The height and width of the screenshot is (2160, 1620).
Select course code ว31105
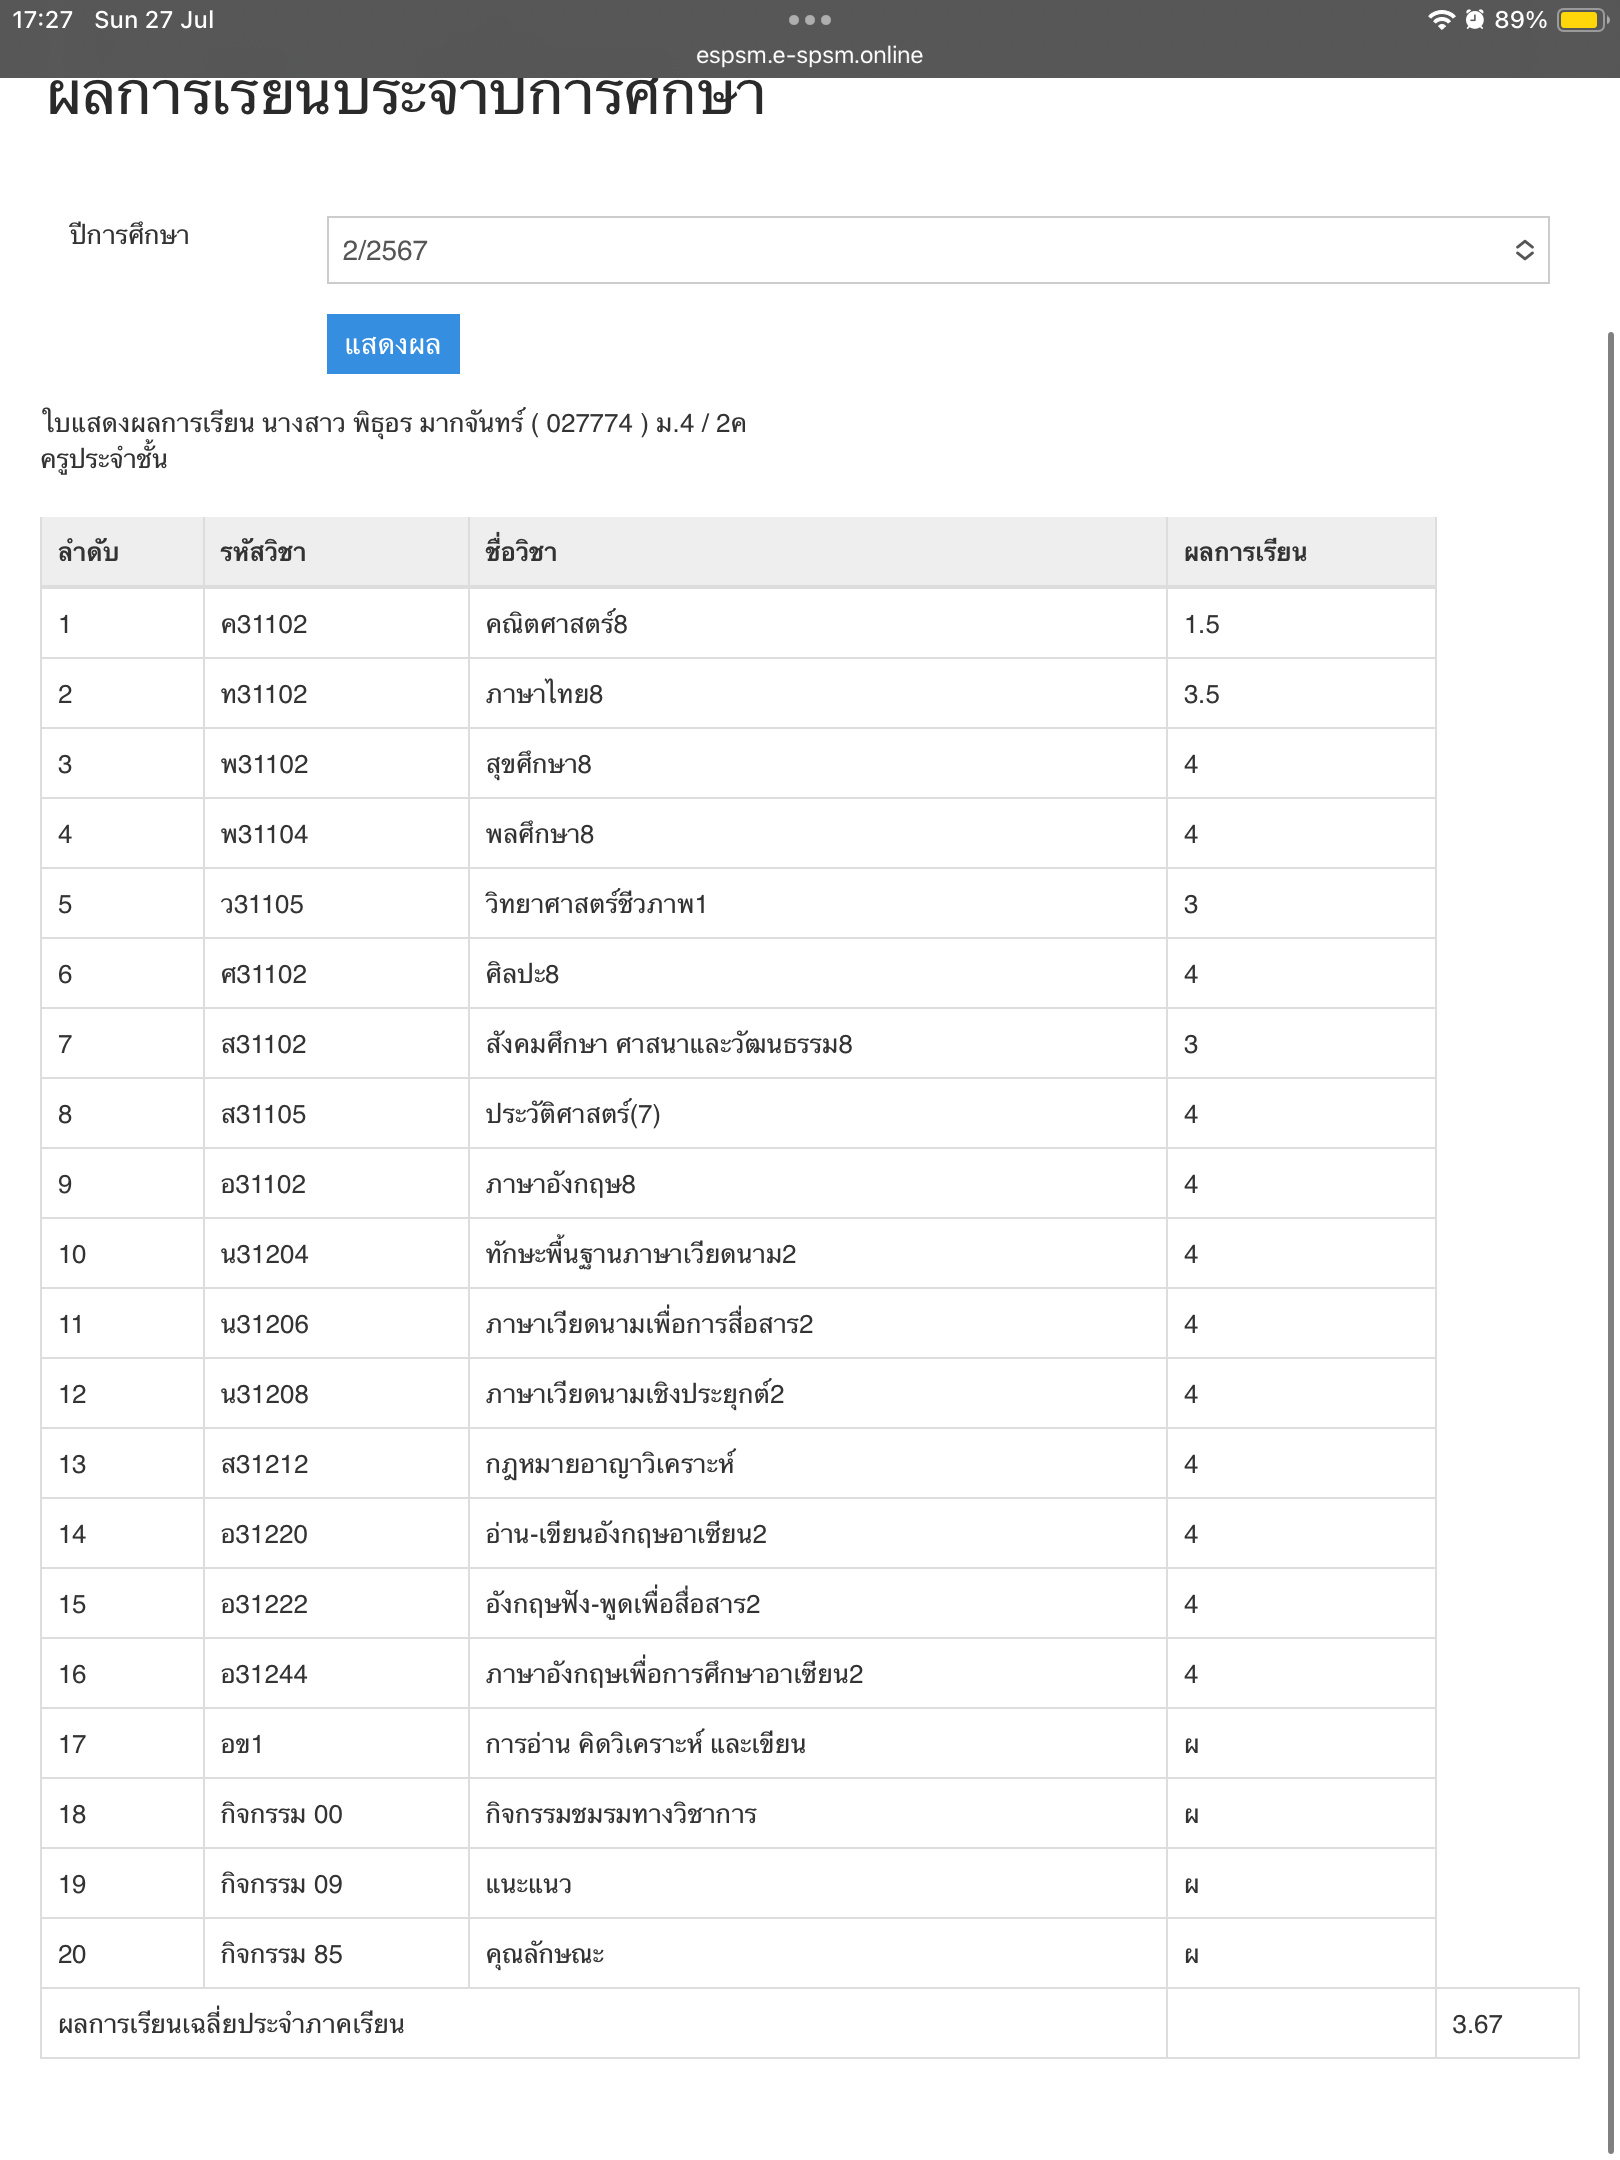pos(262,904)
